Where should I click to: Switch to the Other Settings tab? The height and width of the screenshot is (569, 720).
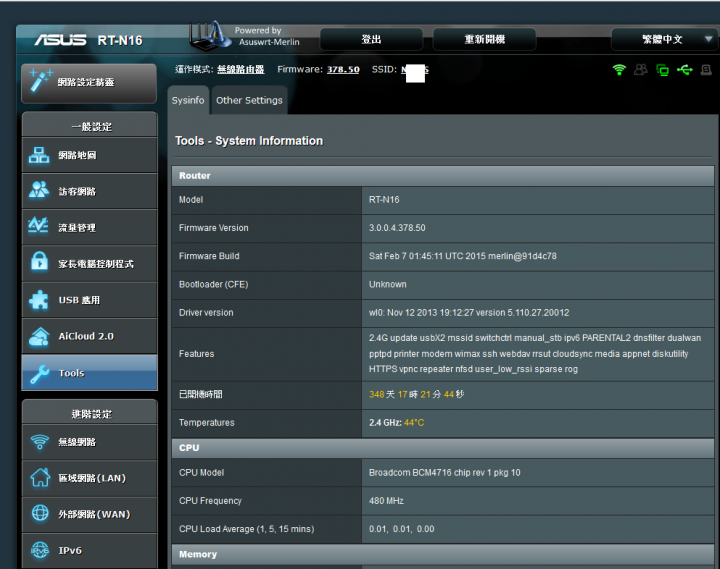click(249, 100)
